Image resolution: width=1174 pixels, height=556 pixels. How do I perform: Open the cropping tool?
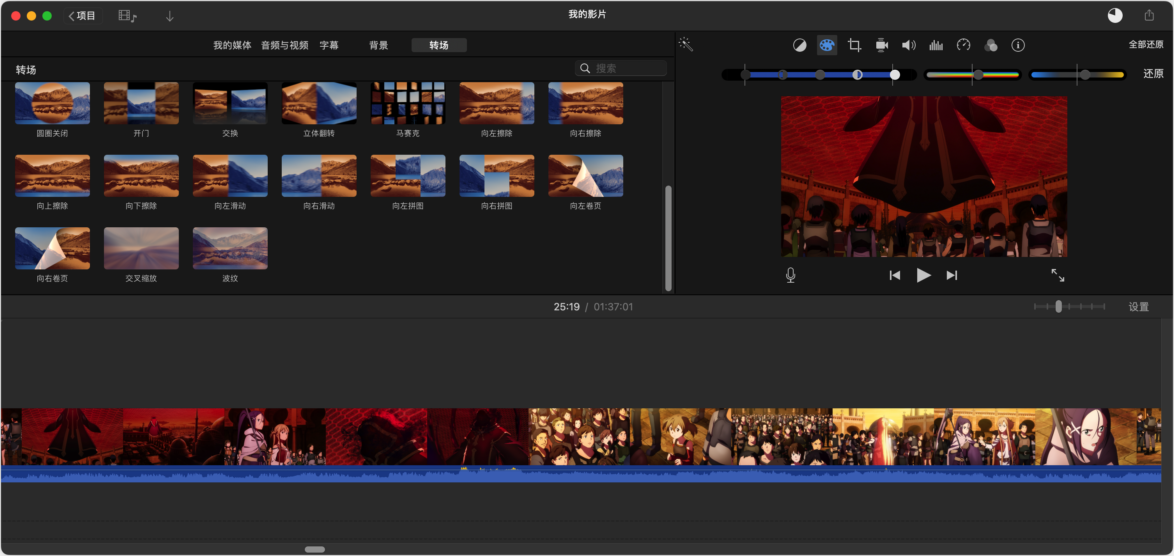coord(854,45)
